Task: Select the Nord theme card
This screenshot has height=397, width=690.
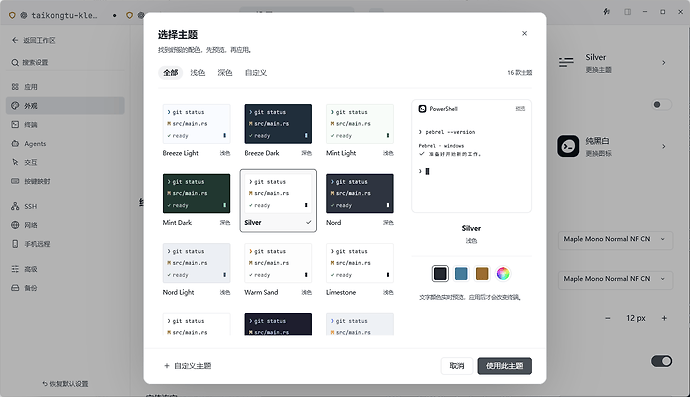Action: 360,200
